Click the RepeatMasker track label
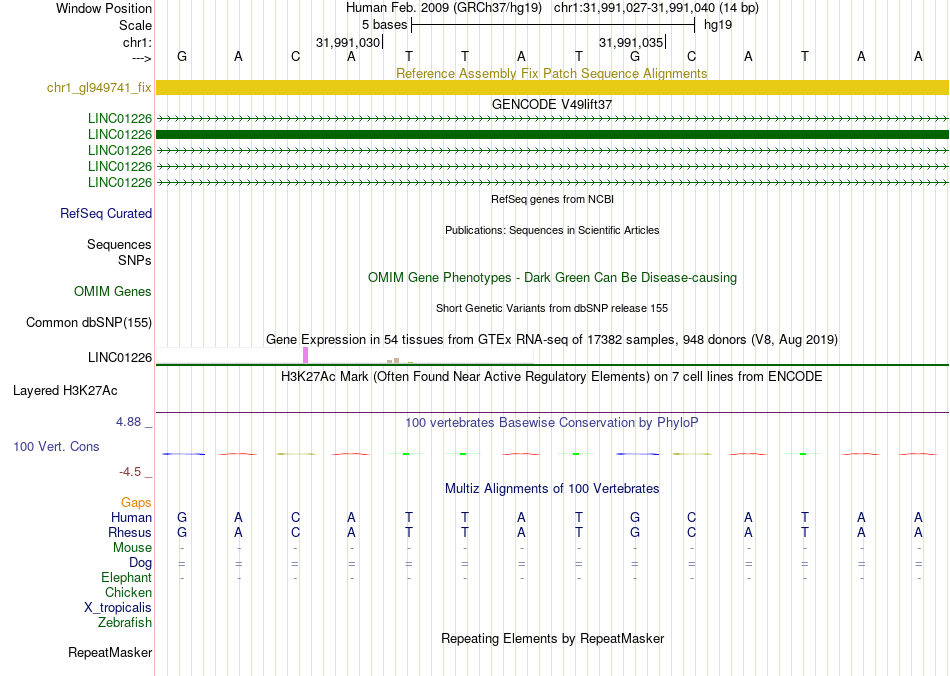Screen dimensions: 950x676 pyautogui.click(x=110, y=652)
